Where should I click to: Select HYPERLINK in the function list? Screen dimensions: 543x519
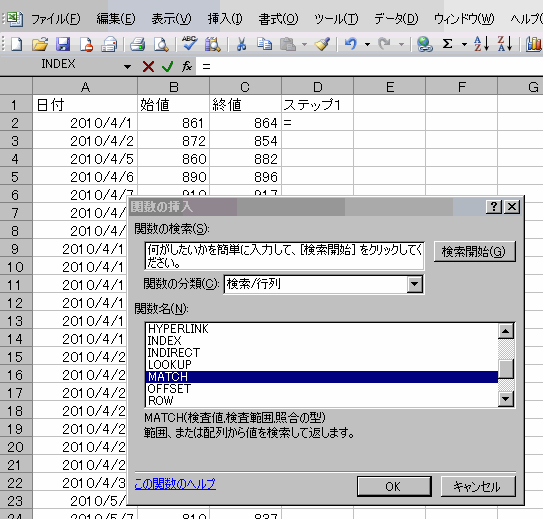[x=322, y=329]
